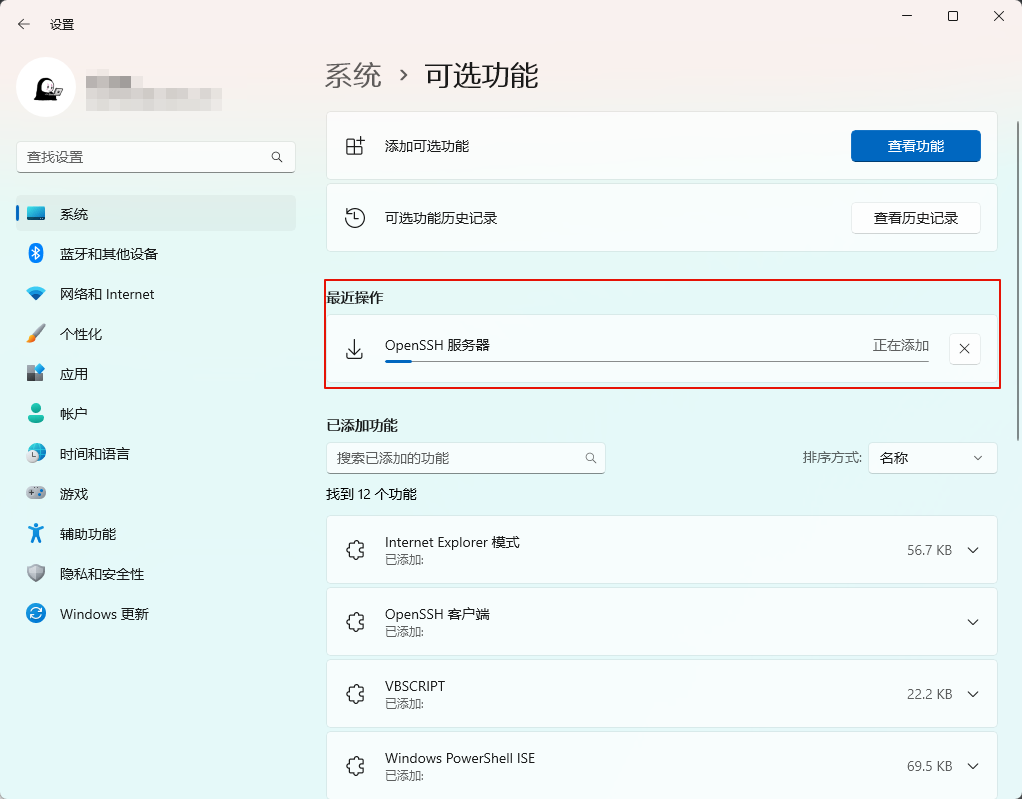Cancel the OpenSSH 服务器 installation
Screen dimensions: 1022x799
964,349
